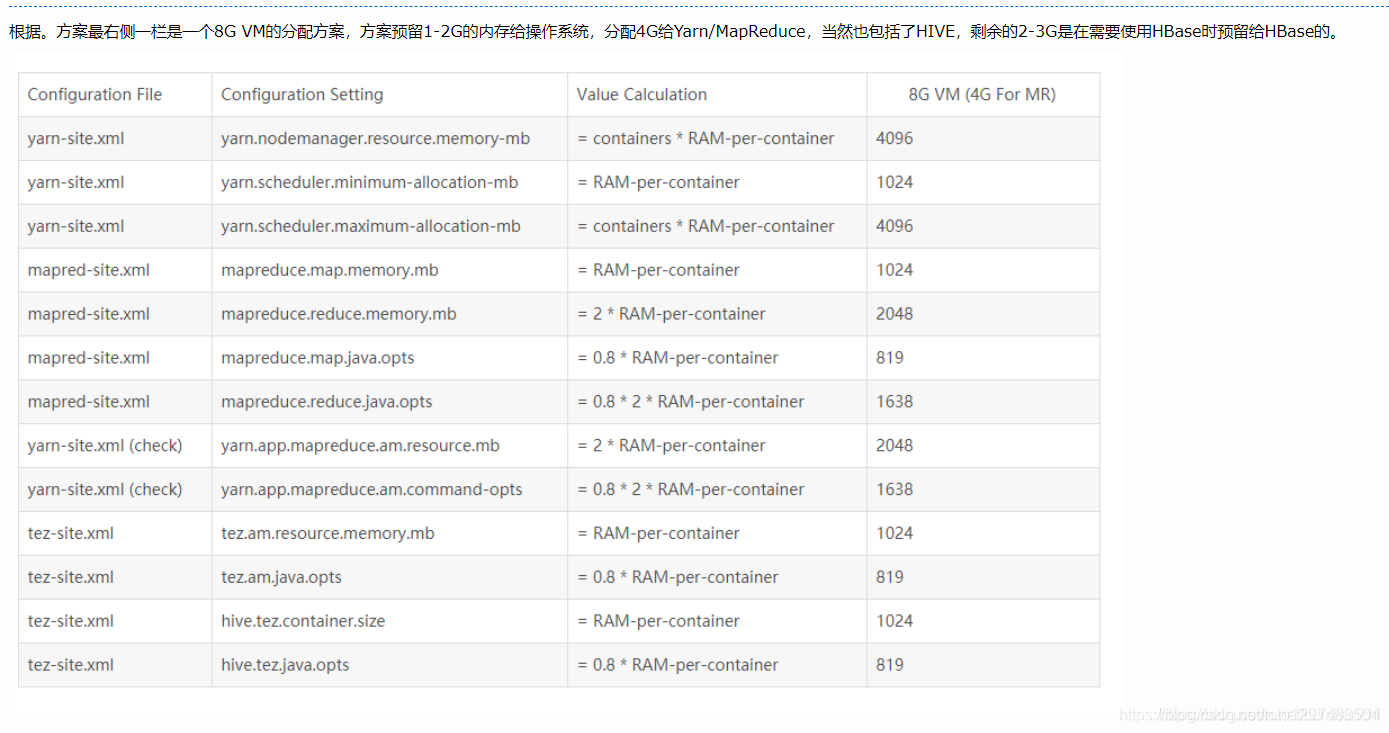Click "= RAM-per-container" in hive.tez.container.size row
Image resolution: width=1389 pixels, height=733 pixels.
pyautogui.click(x=658, y=621)
